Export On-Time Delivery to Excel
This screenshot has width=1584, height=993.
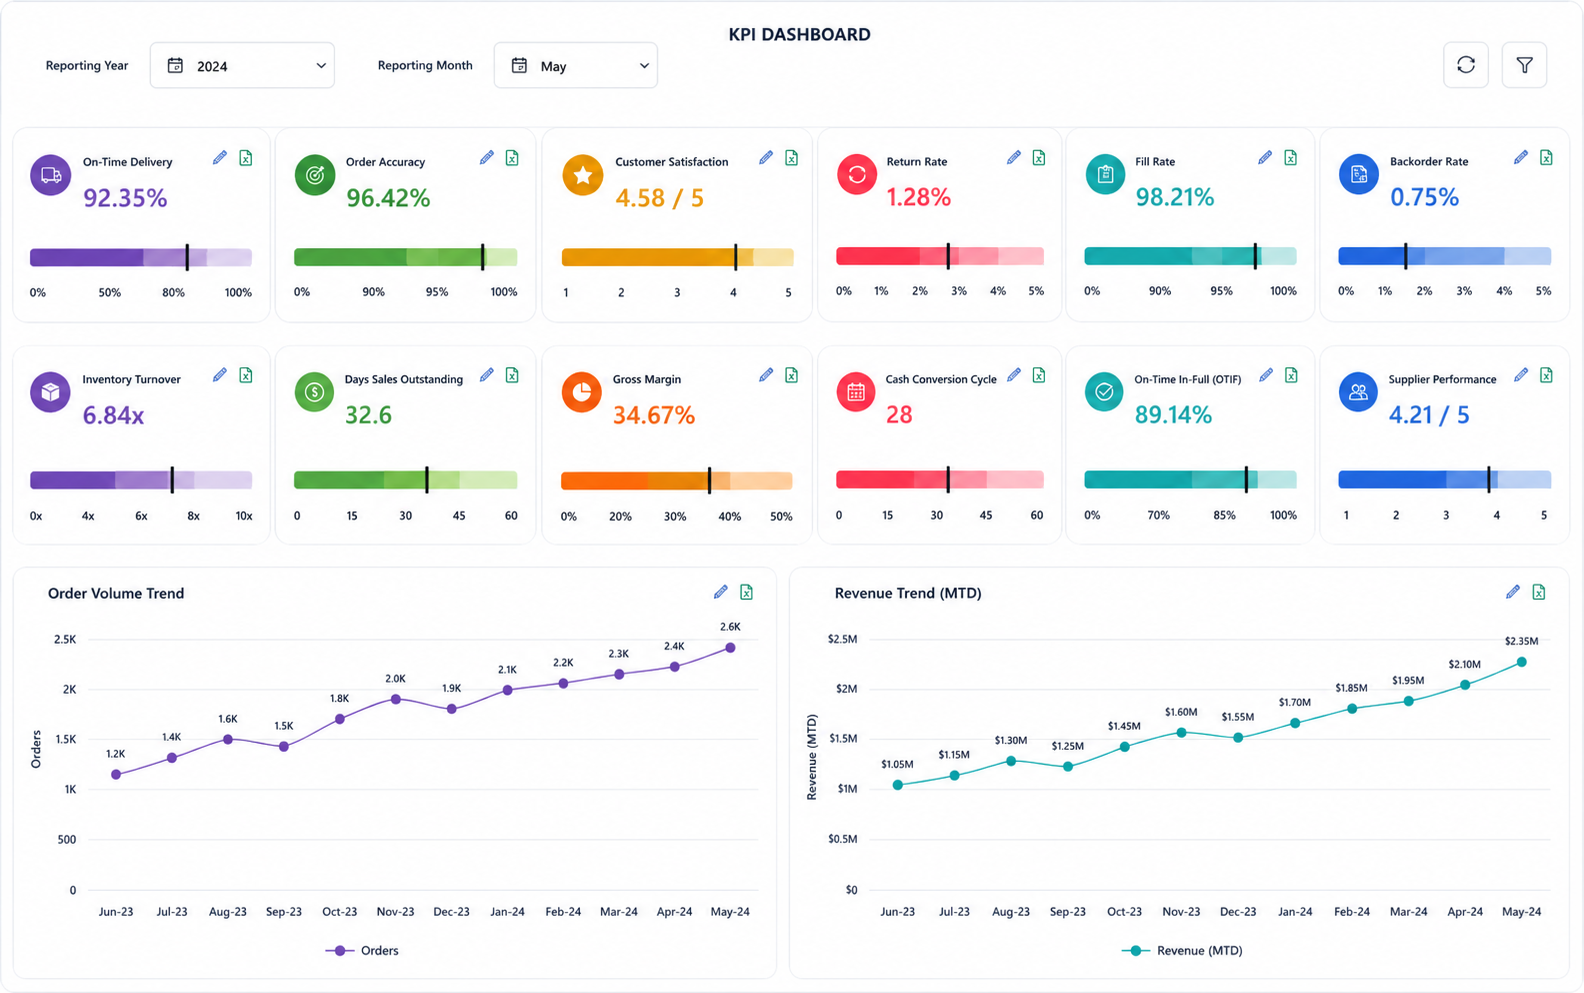tap(246, 158)
